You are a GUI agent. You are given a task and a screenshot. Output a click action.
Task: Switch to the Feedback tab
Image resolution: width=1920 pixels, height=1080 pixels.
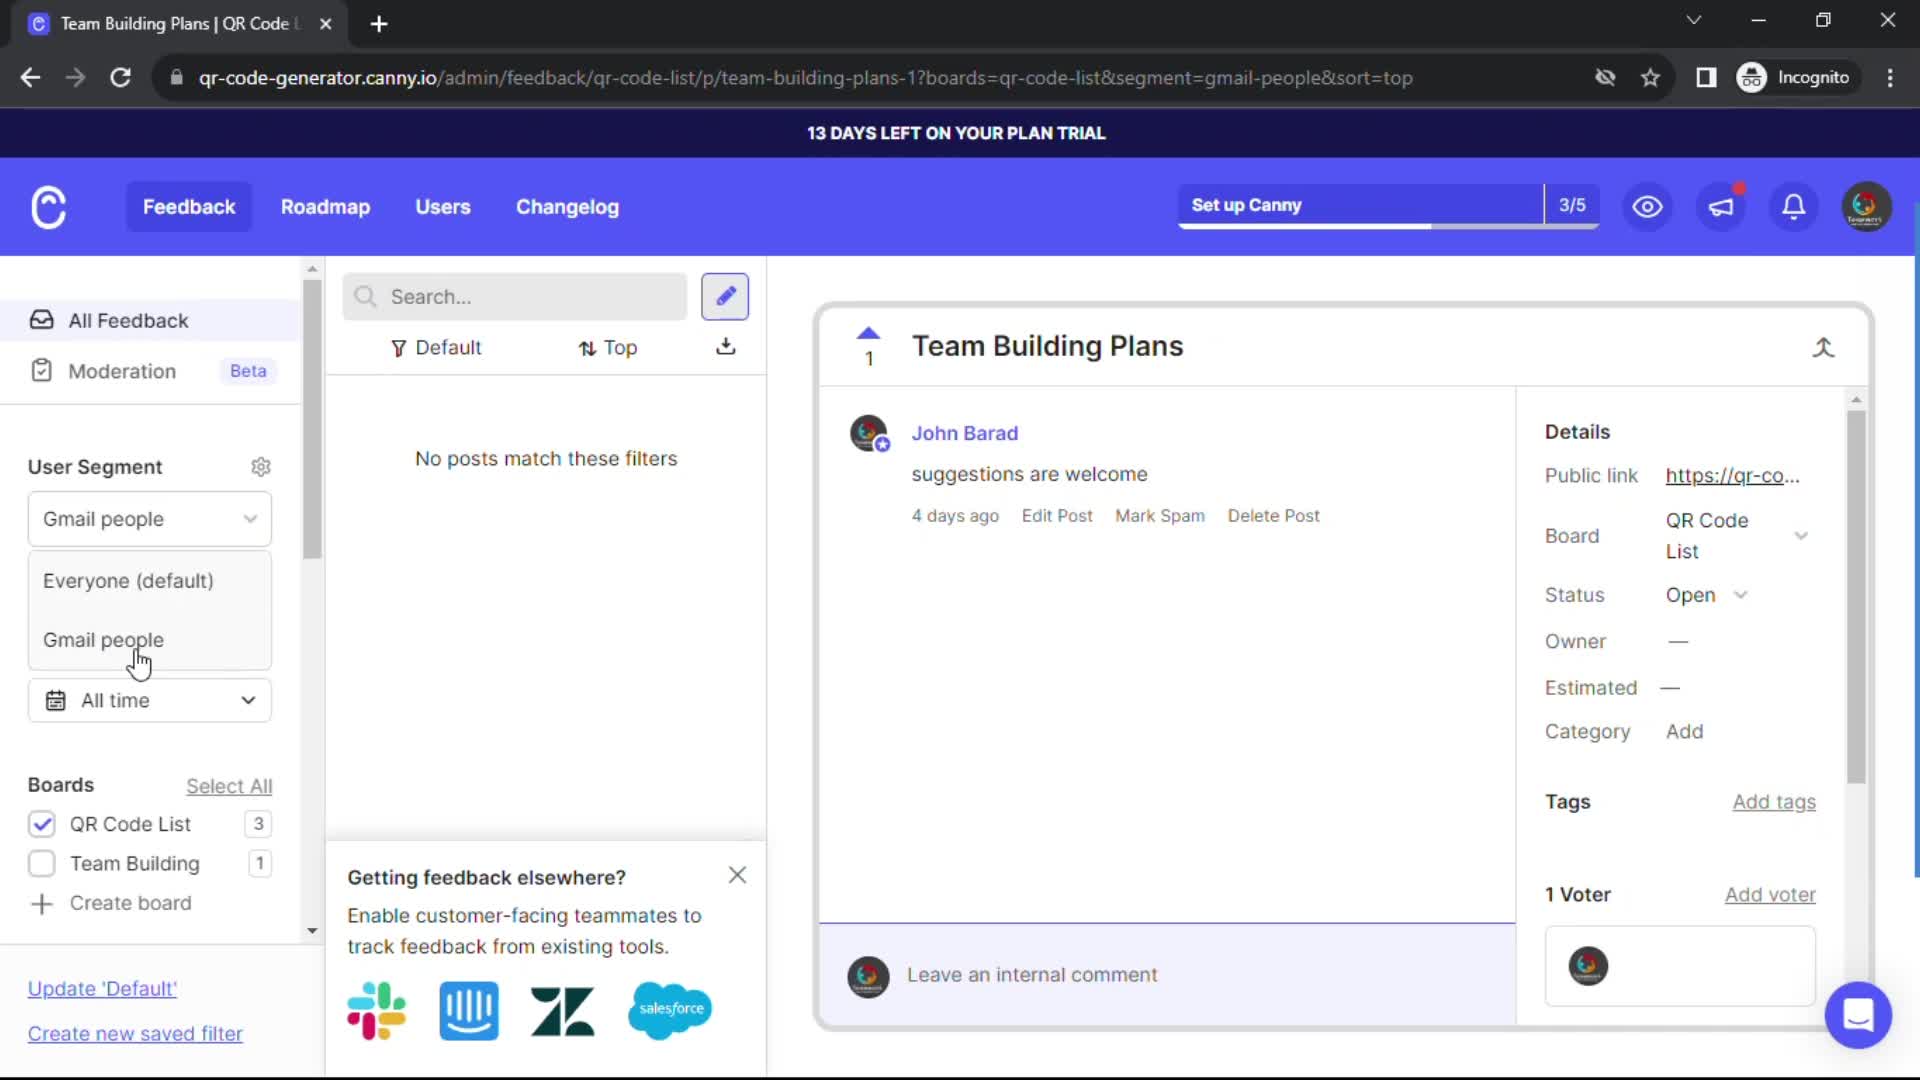[189, 207]
